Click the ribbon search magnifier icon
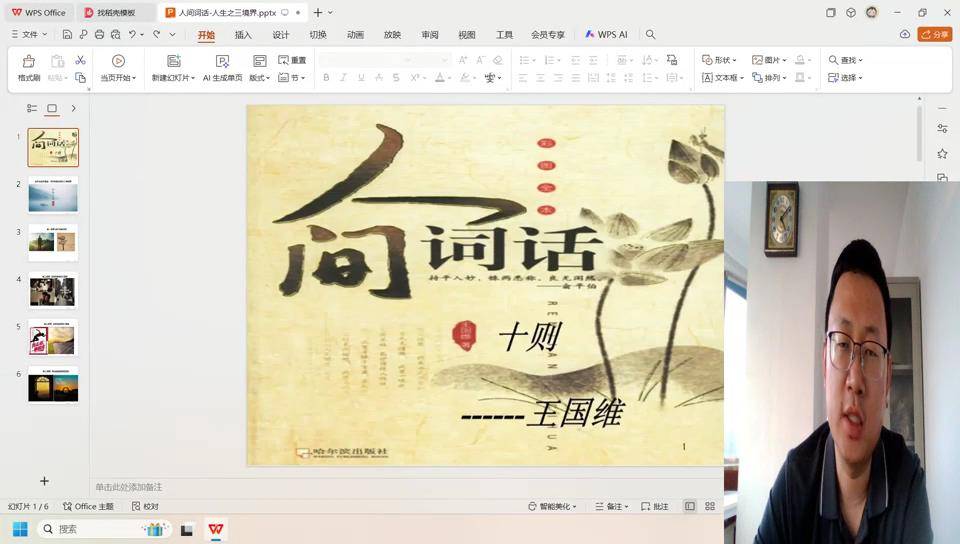The image size is (960, 544). pos(650,34)
